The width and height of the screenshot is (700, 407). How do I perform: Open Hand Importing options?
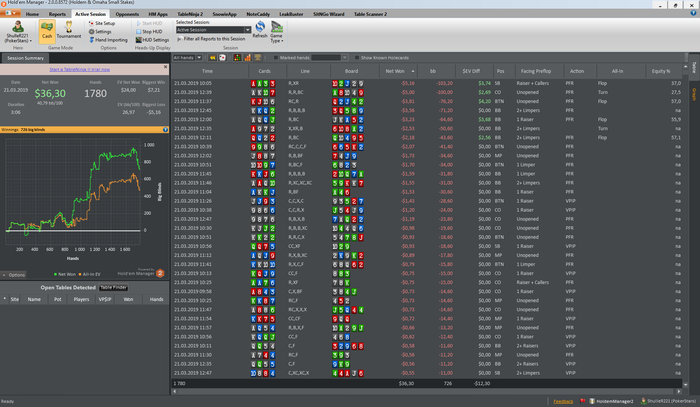point(108,40)
